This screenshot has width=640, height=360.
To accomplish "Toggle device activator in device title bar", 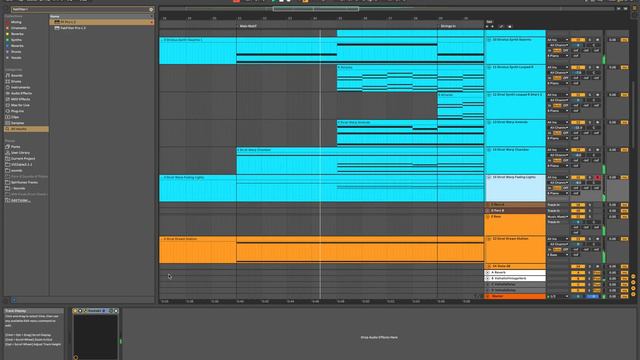I will [75, 311].
